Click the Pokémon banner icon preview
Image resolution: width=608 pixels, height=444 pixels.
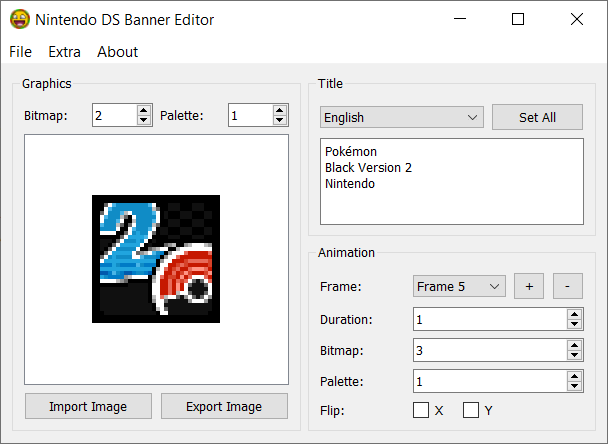click(x=156, y=259)
